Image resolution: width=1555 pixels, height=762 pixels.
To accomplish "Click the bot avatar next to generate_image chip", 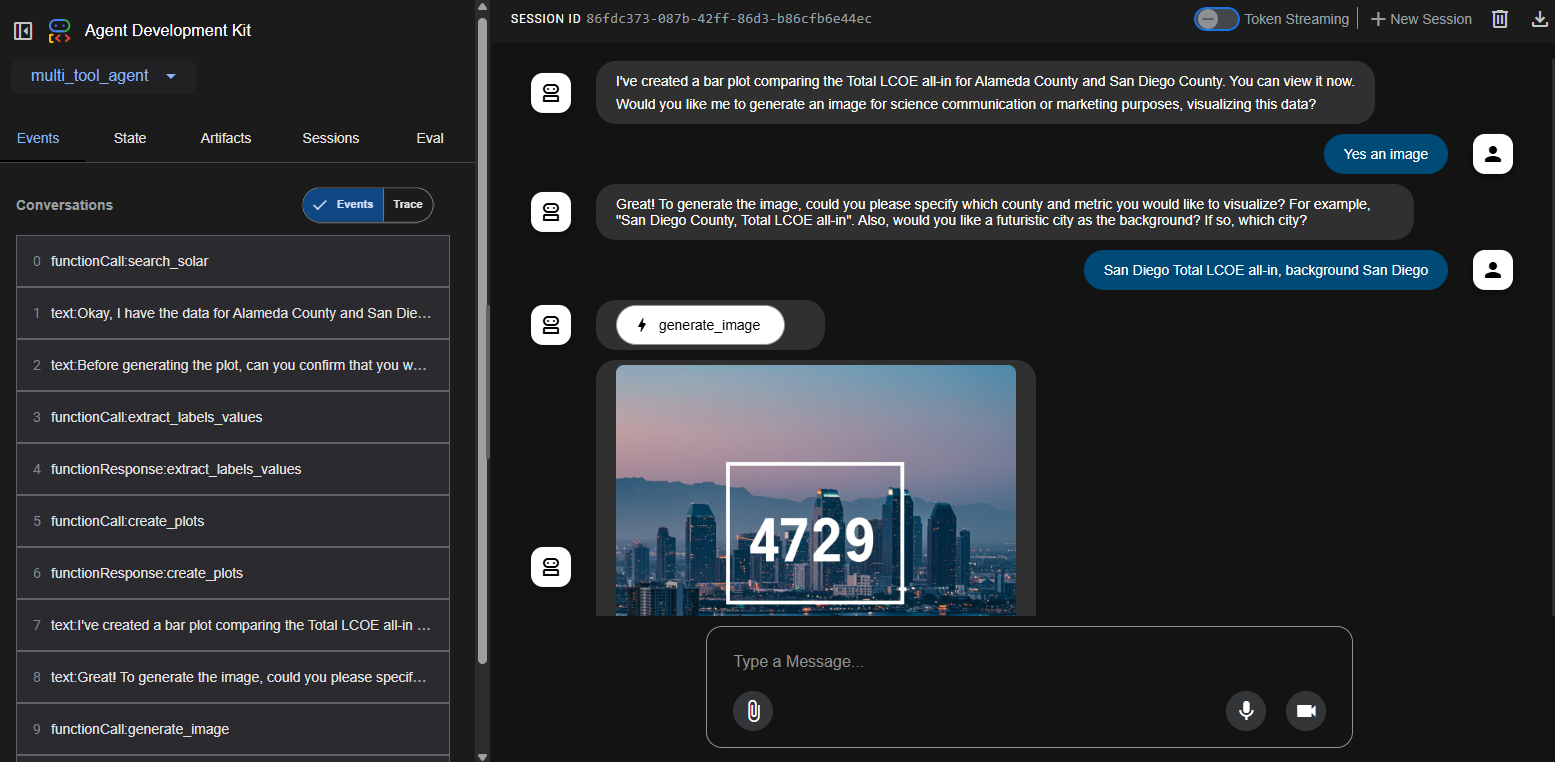I will 550,325.
